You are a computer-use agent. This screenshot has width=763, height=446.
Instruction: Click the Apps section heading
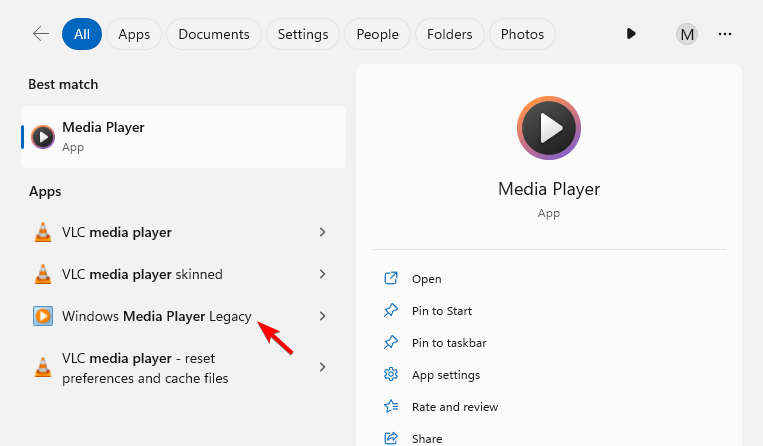(x=45, y=192)
